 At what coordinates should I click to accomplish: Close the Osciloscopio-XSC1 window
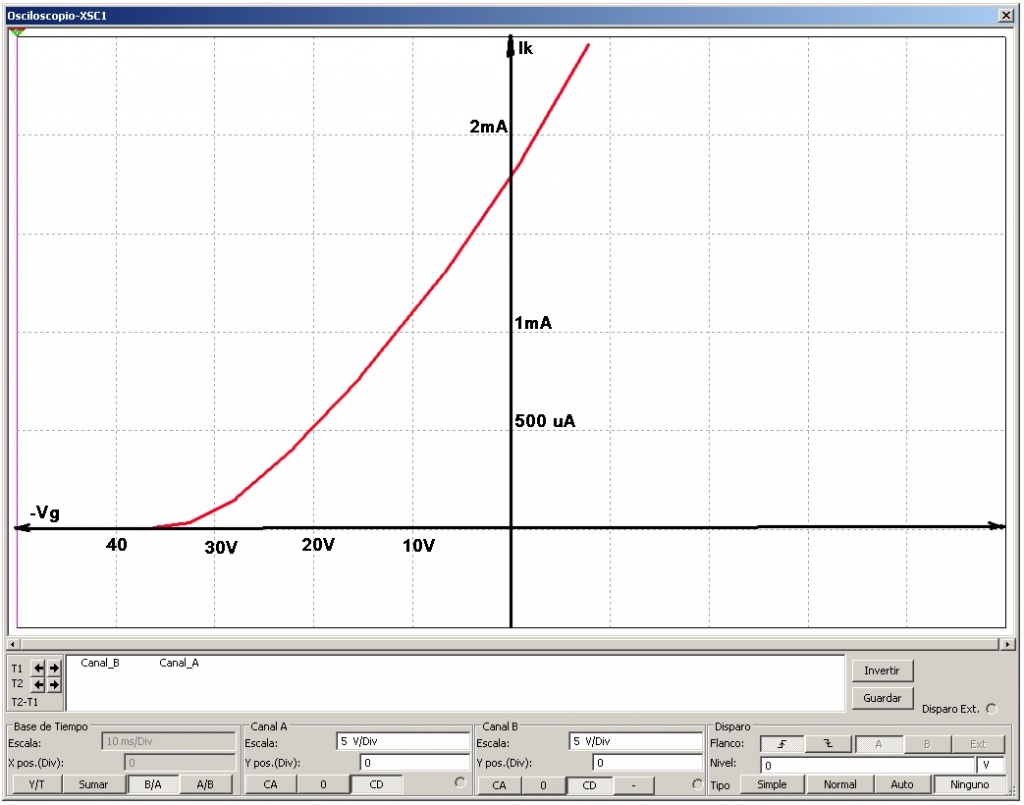click(x=1005, y=17)
